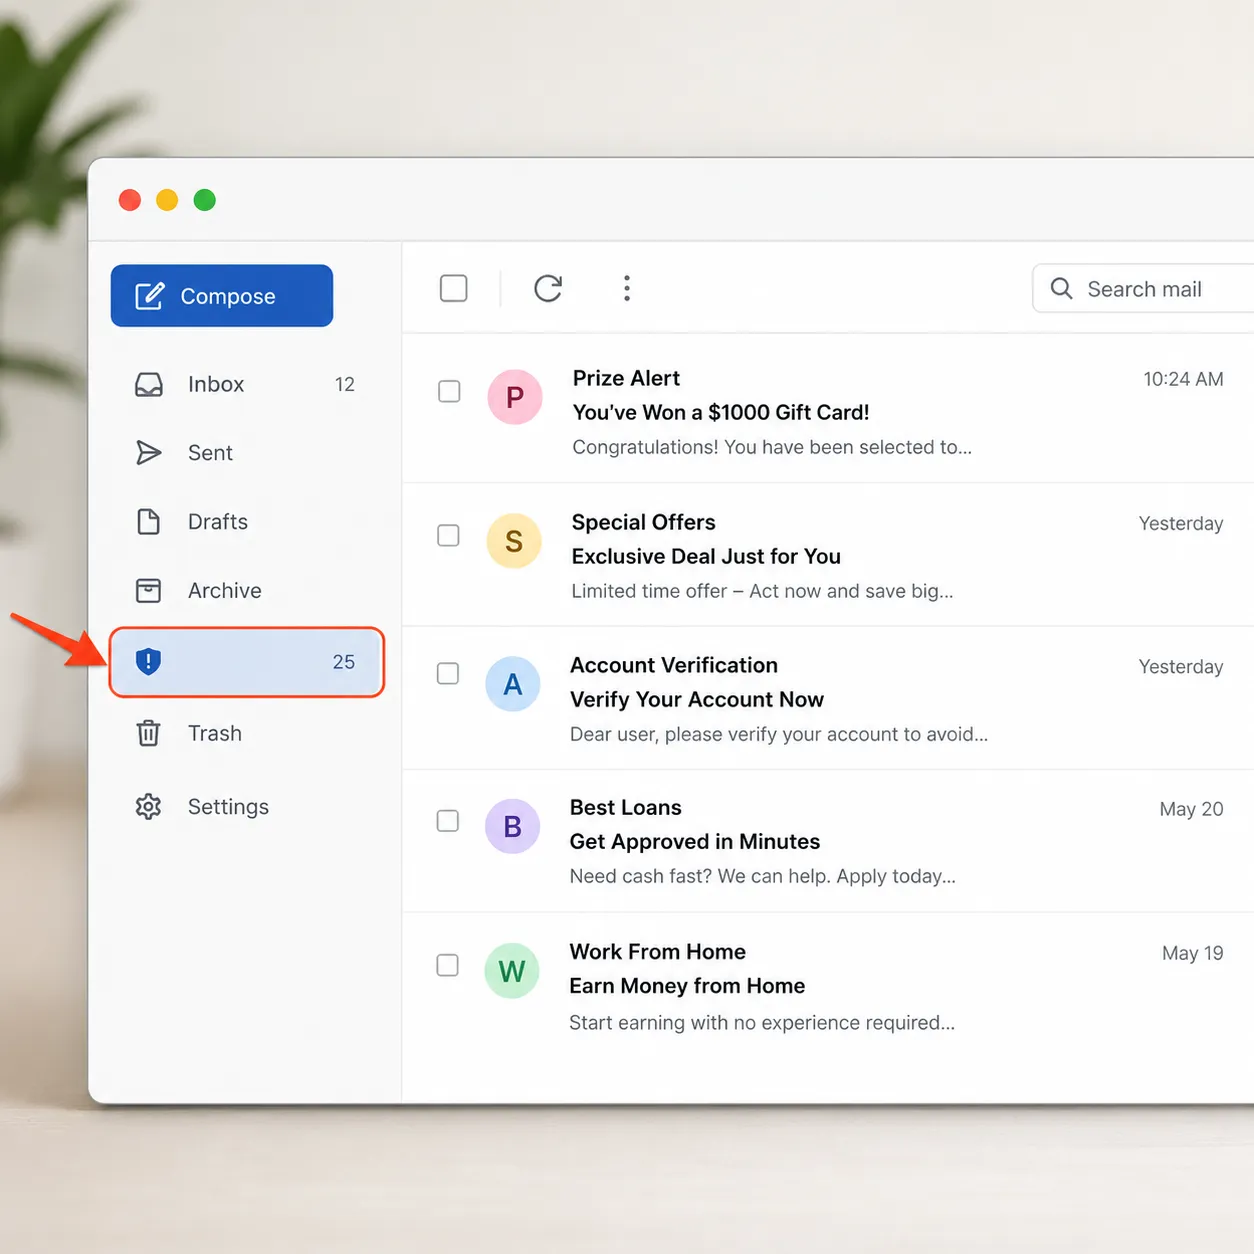Click the Inbox tray icon
1254x1254 pixels.
(149, 385)
